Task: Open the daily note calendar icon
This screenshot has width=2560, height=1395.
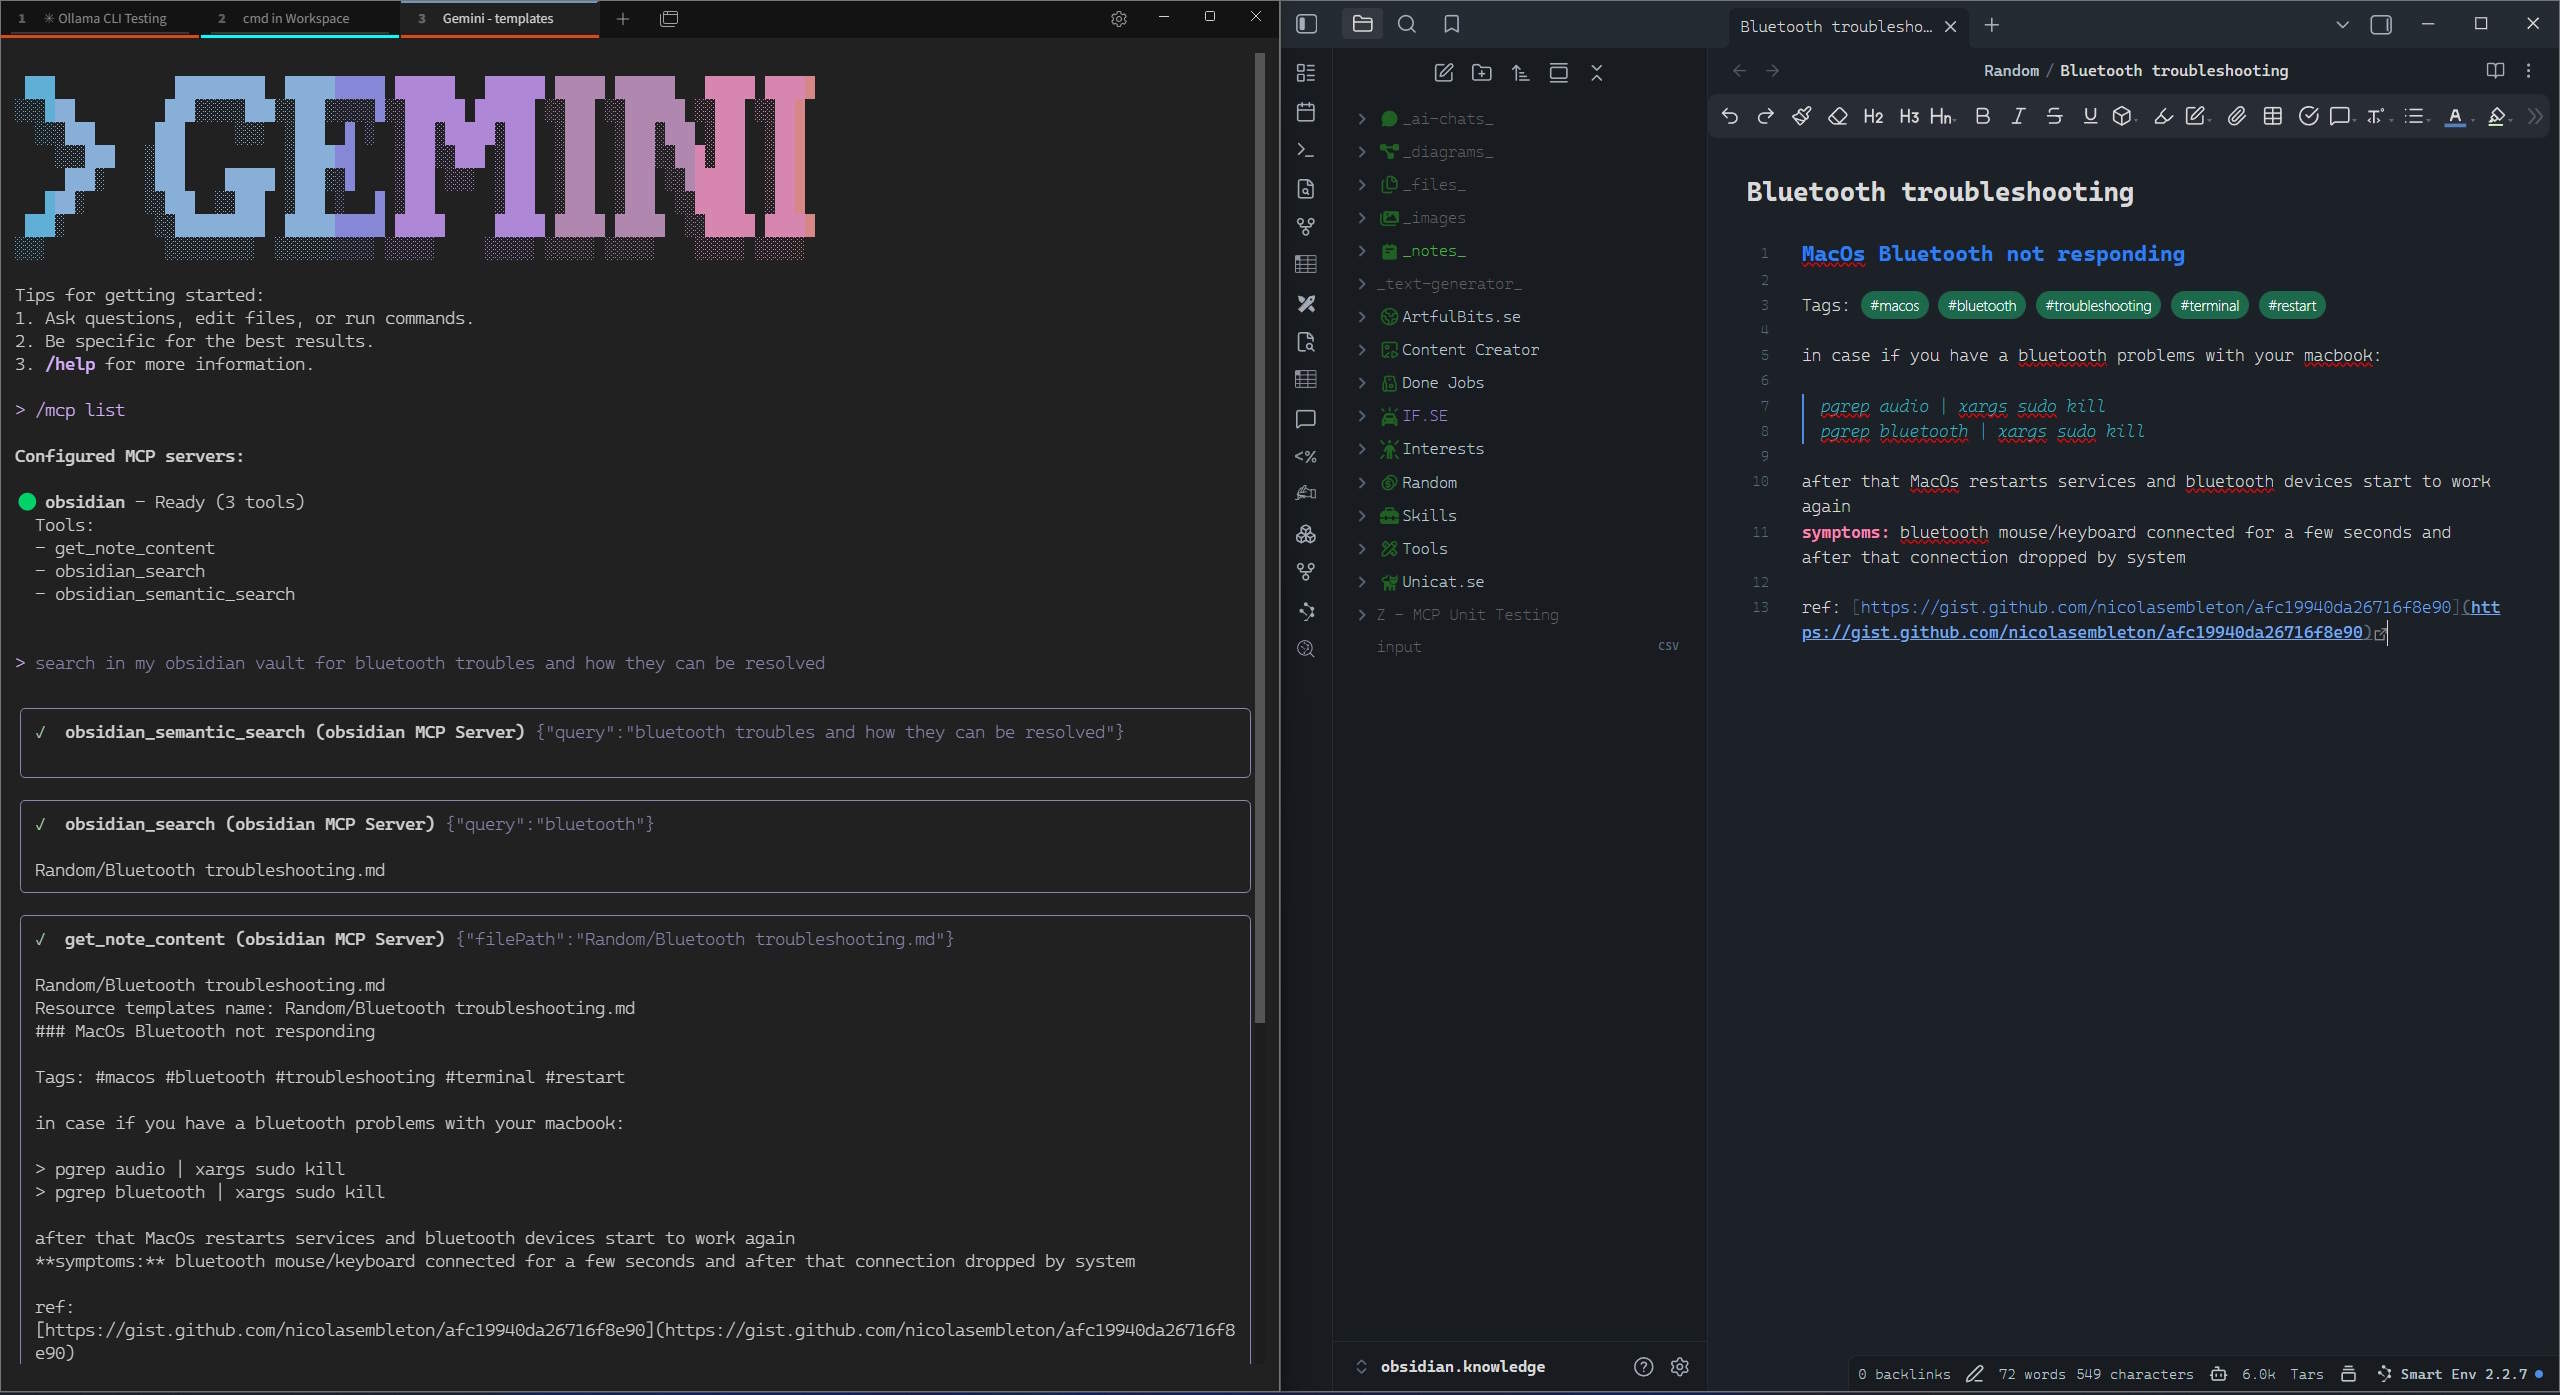Action: (1306, 111)
